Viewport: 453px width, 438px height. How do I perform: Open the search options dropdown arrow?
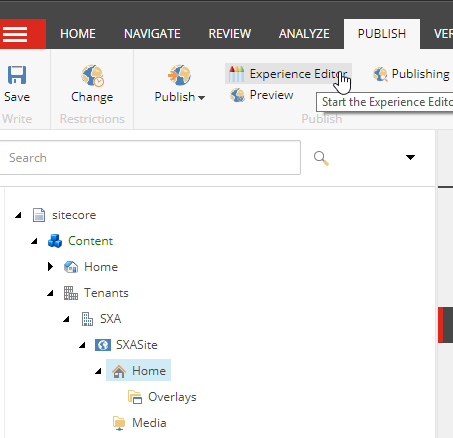click(410, 157)
